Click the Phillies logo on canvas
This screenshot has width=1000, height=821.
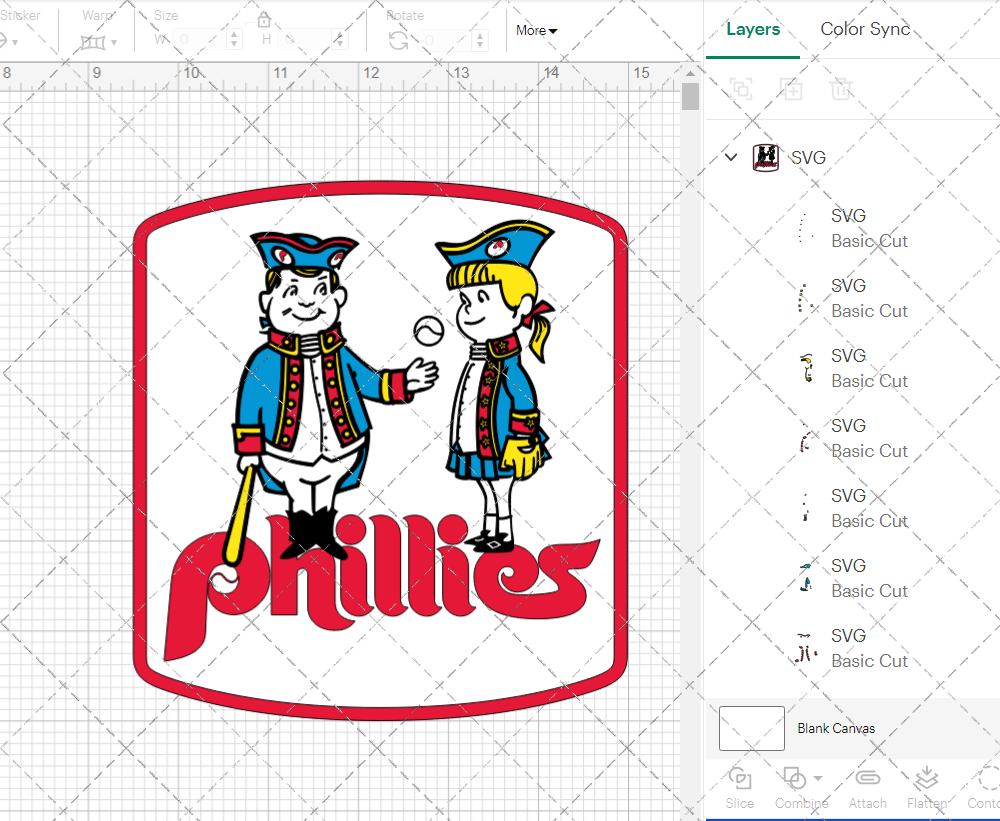(x=380, y=450)
